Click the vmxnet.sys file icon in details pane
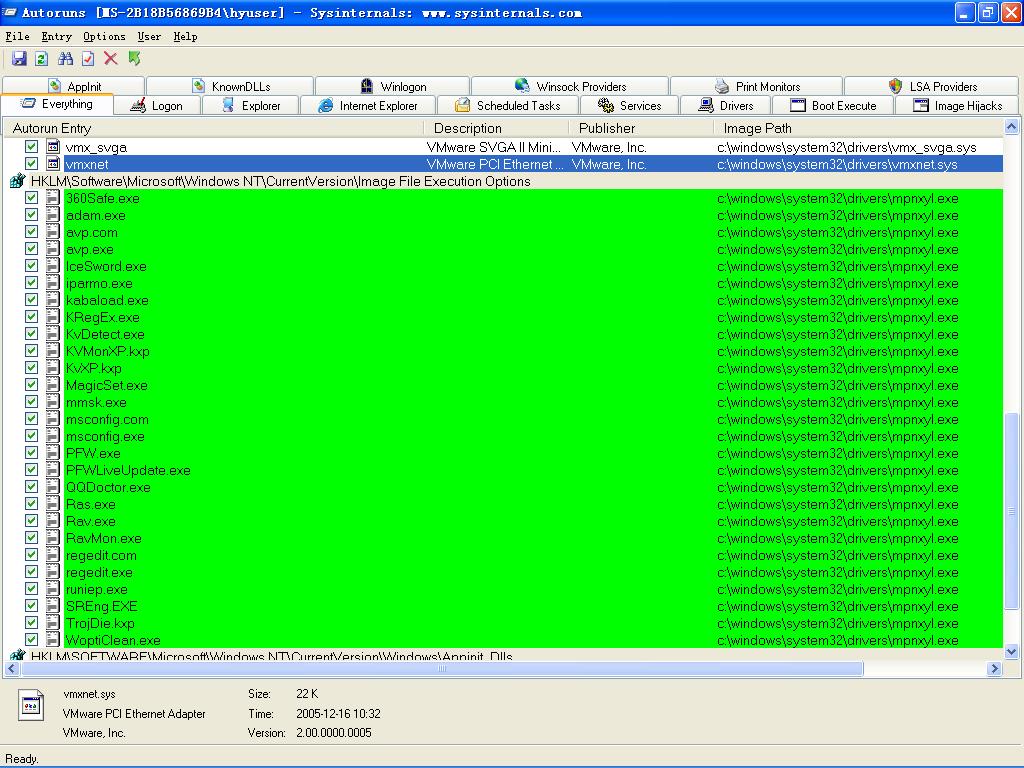The height and width of the screenshot is (768, 1024). pos(31,705)
